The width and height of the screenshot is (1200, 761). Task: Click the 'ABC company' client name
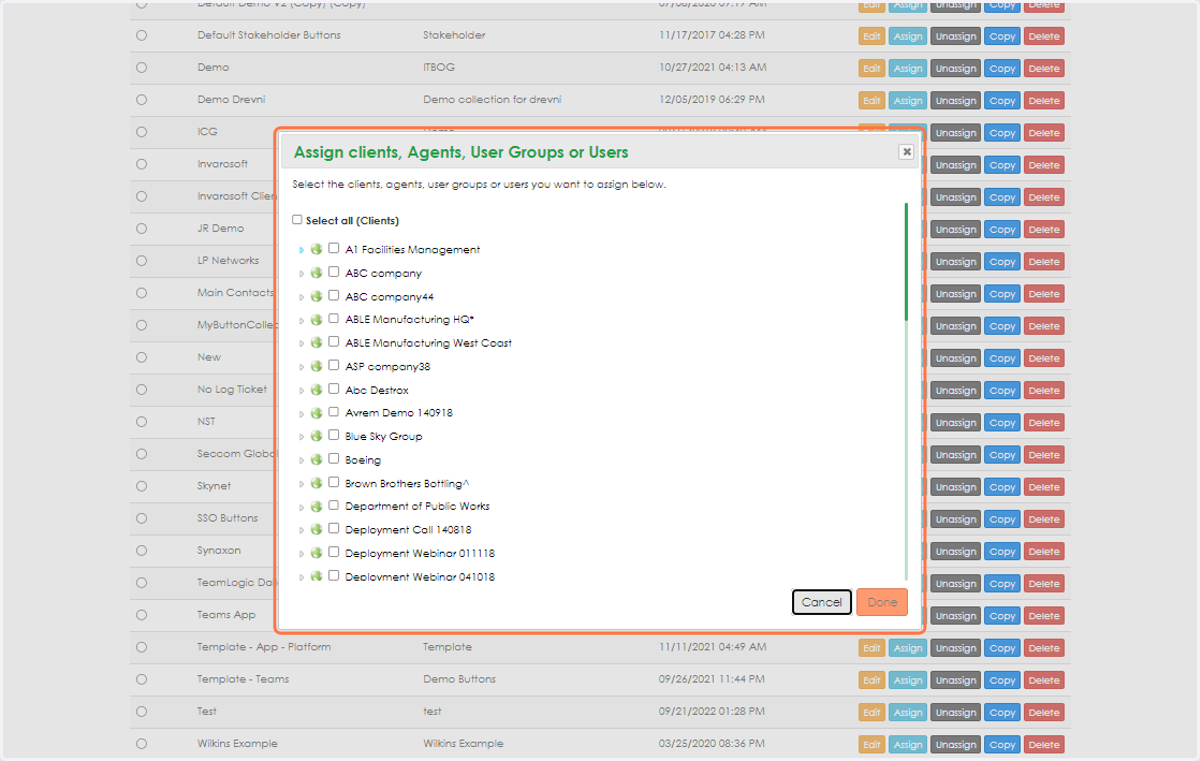click(x=383, y=273)
